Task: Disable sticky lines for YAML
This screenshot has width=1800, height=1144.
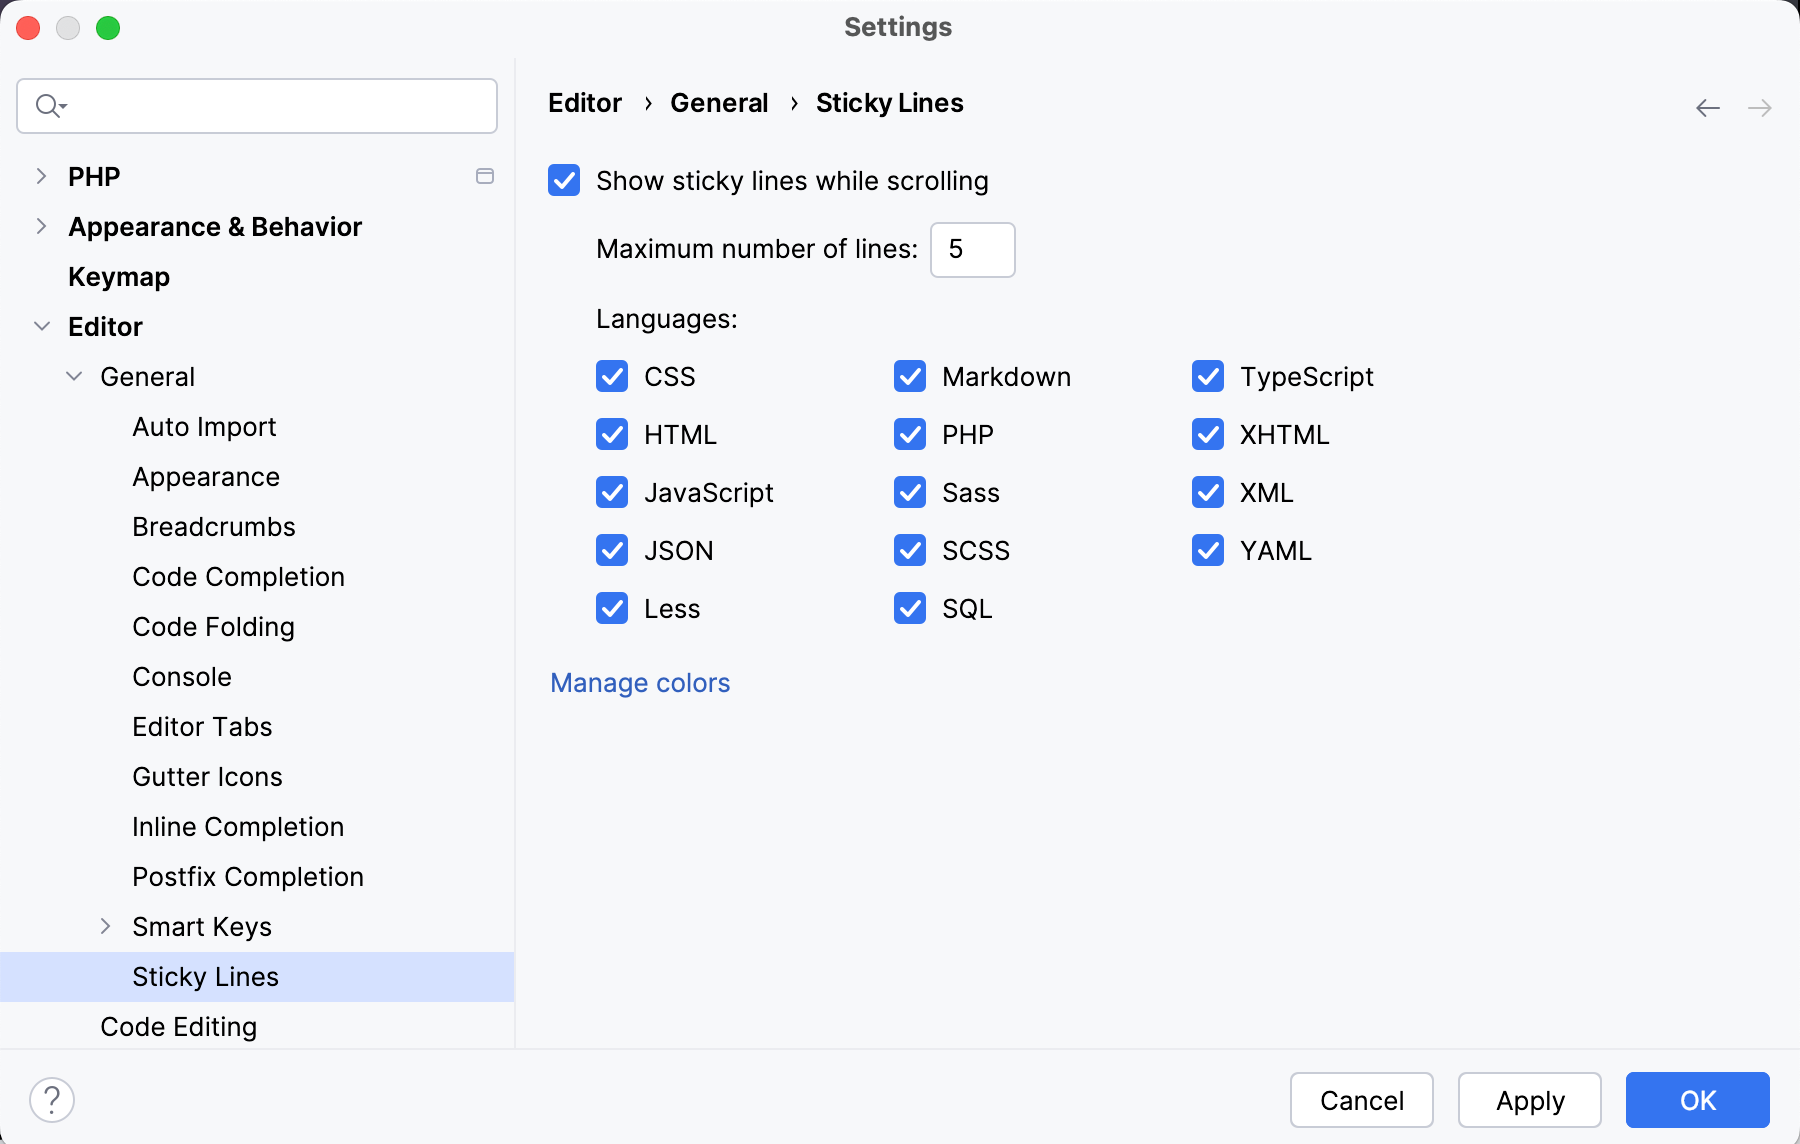Action: pos(1208,550)
